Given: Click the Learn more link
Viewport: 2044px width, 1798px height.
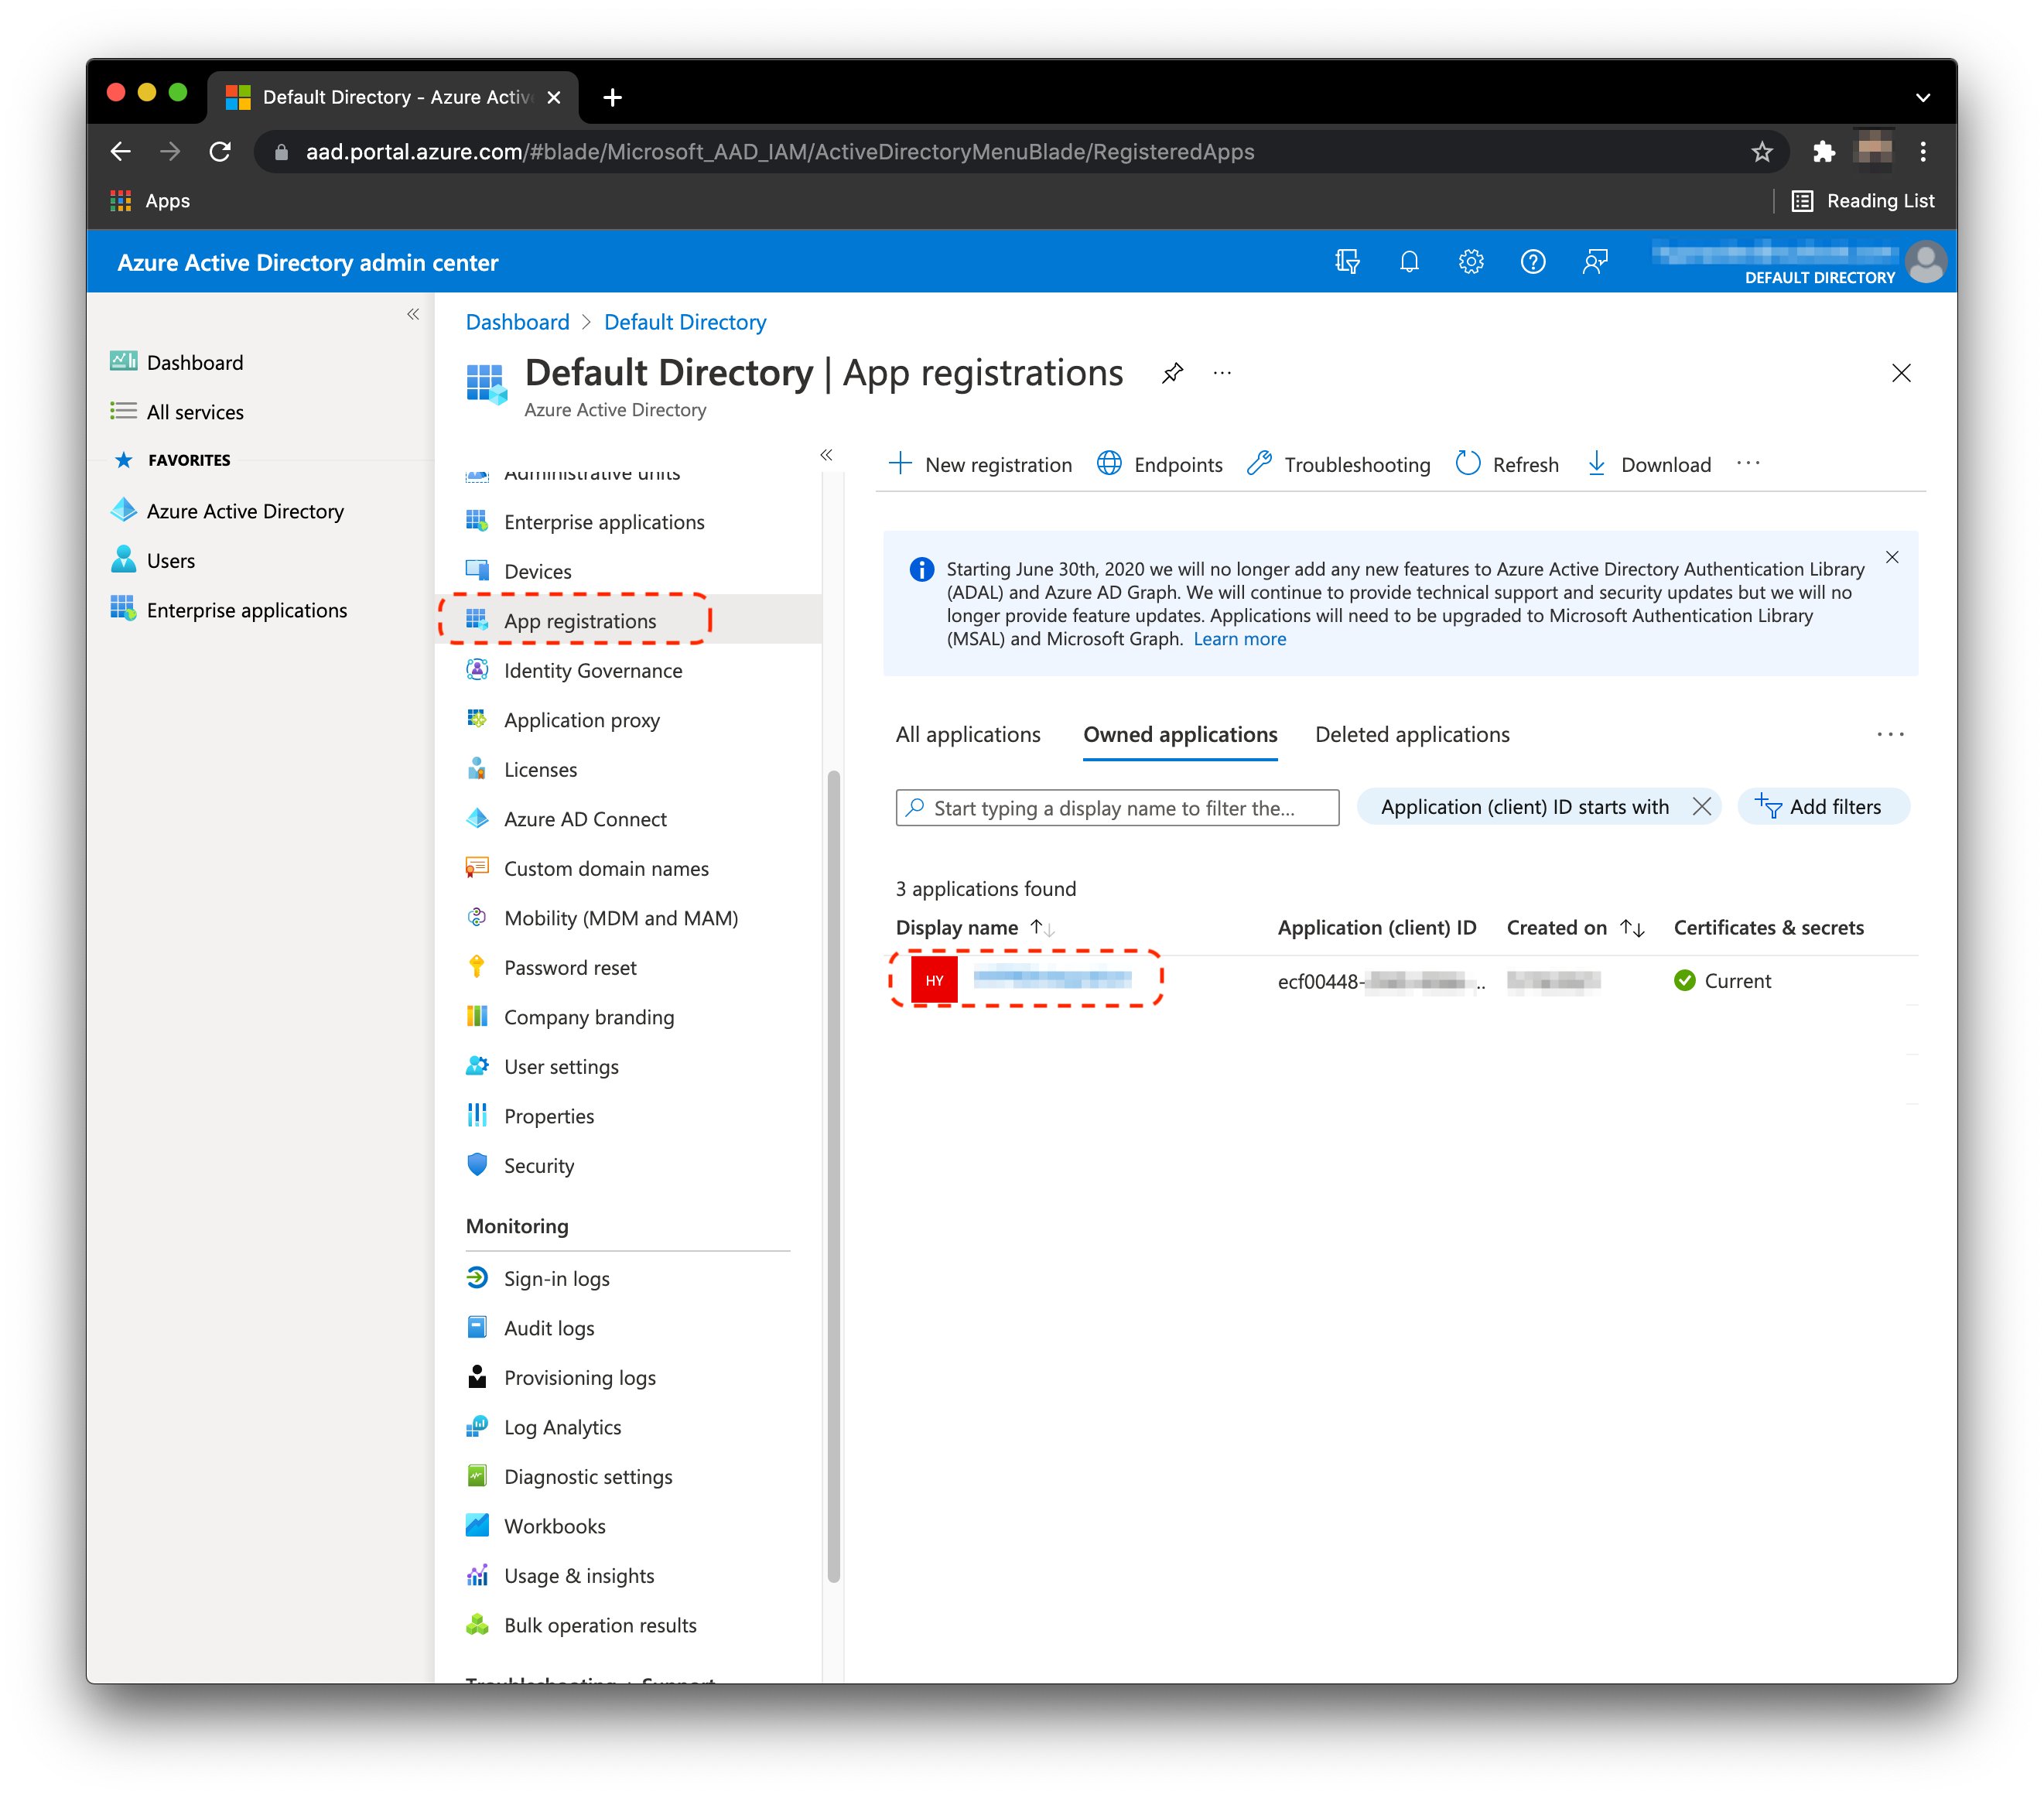Looking at the screenshot, I should (1239, 640).
